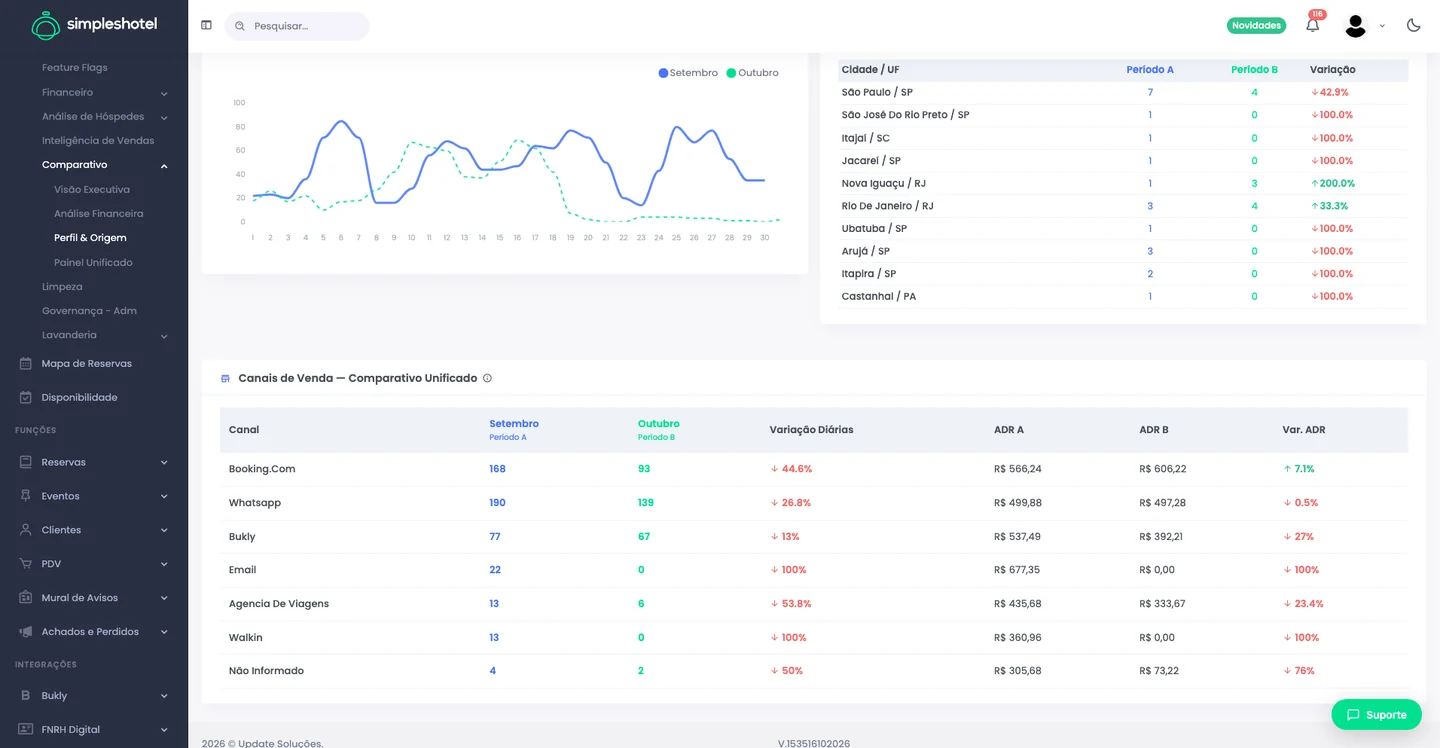
Task: Click the Eventos sidebar icon
Action: (x=26, y=496)
